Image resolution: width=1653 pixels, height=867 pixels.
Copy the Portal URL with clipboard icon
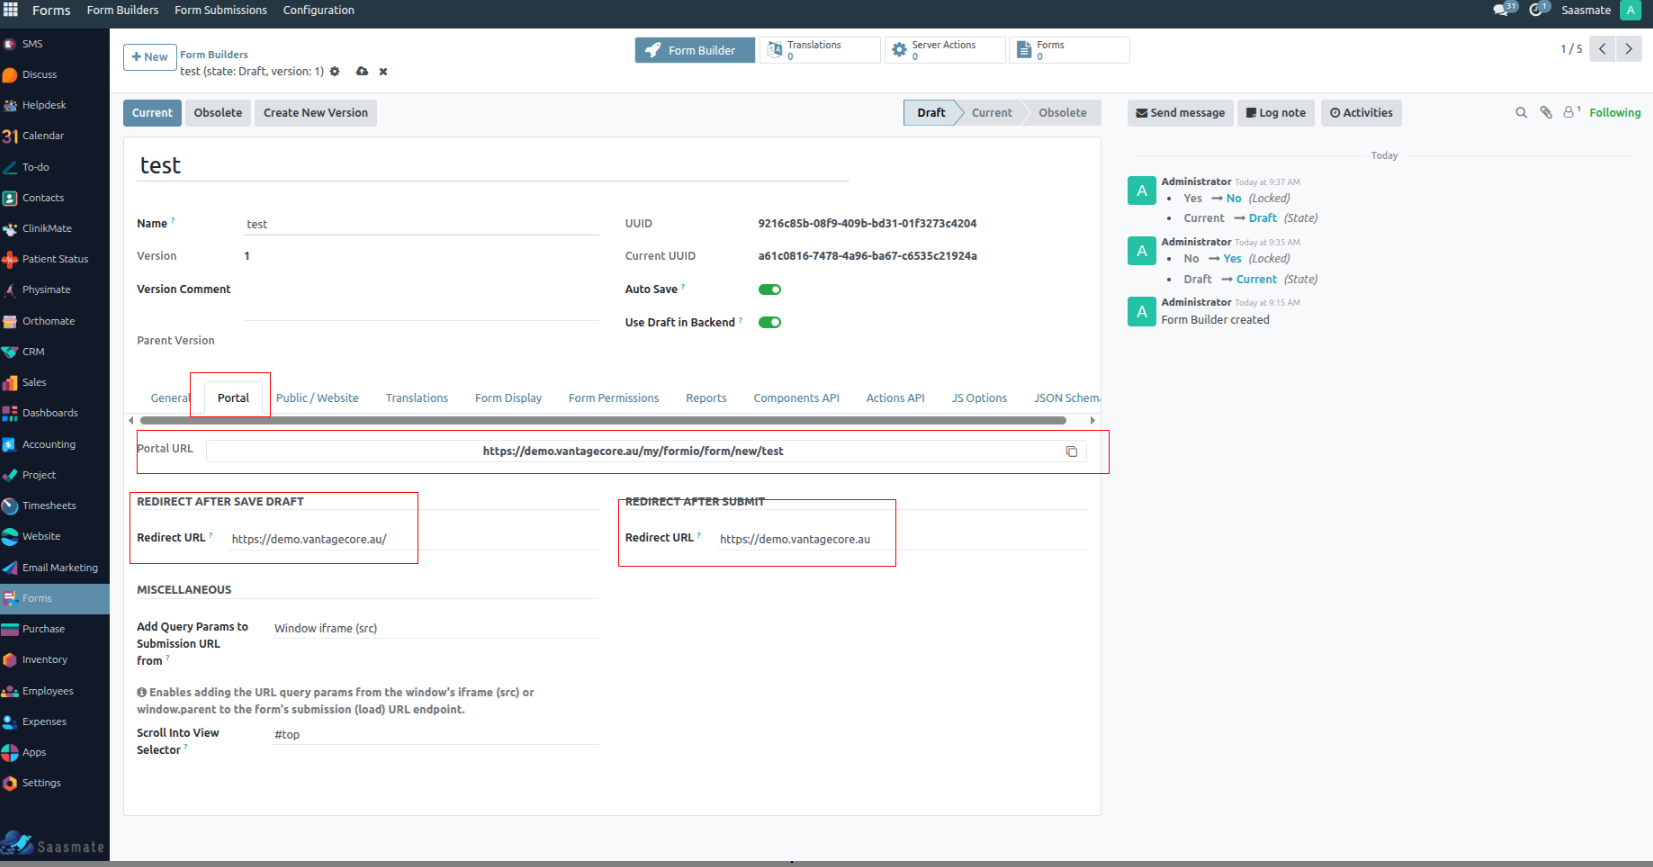tap(1071, 452)
